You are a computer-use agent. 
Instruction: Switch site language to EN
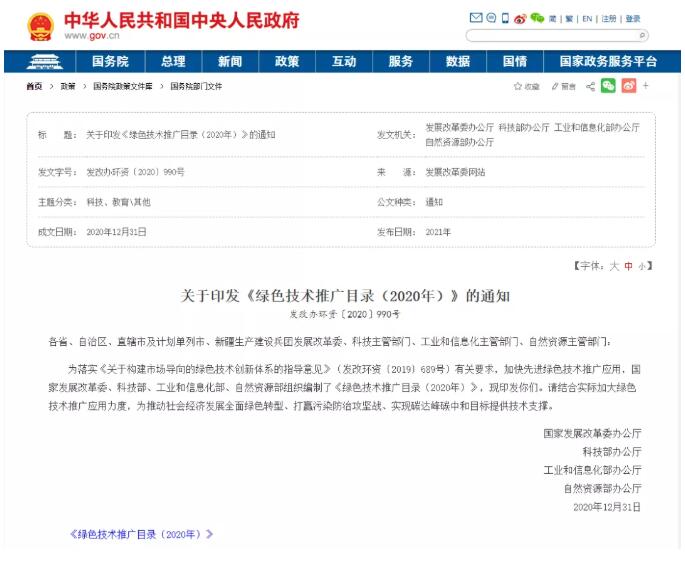587,19
